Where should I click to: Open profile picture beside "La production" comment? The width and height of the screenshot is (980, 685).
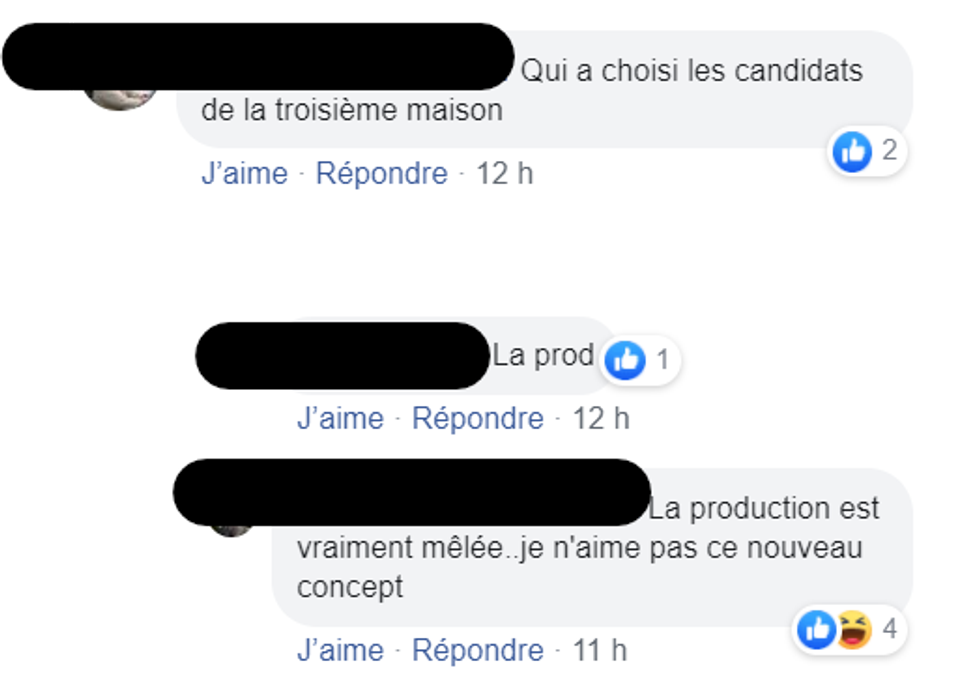coord(232,528)
